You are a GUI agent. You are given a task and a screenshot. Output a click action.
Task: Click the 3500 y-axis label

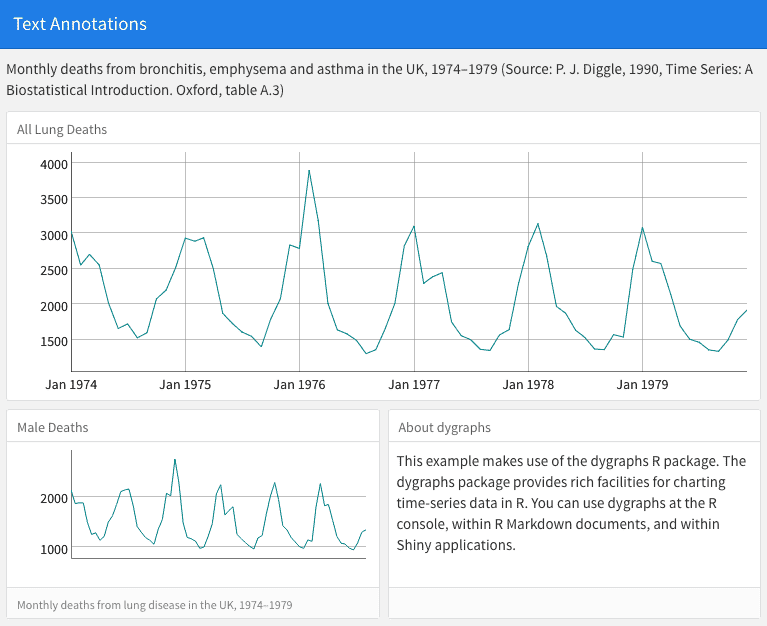[54, 199]
